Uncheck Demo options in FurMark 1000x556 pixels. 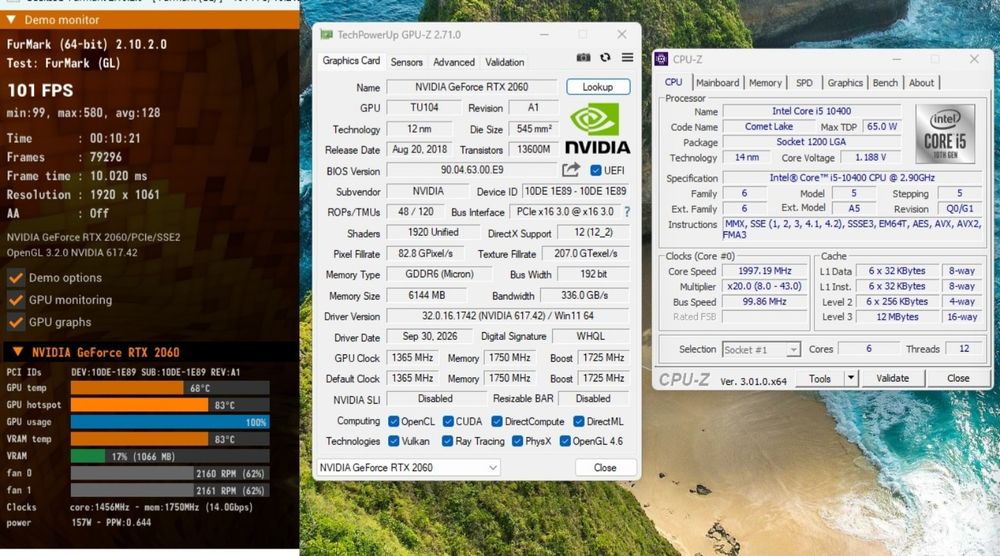pos(15,278)
